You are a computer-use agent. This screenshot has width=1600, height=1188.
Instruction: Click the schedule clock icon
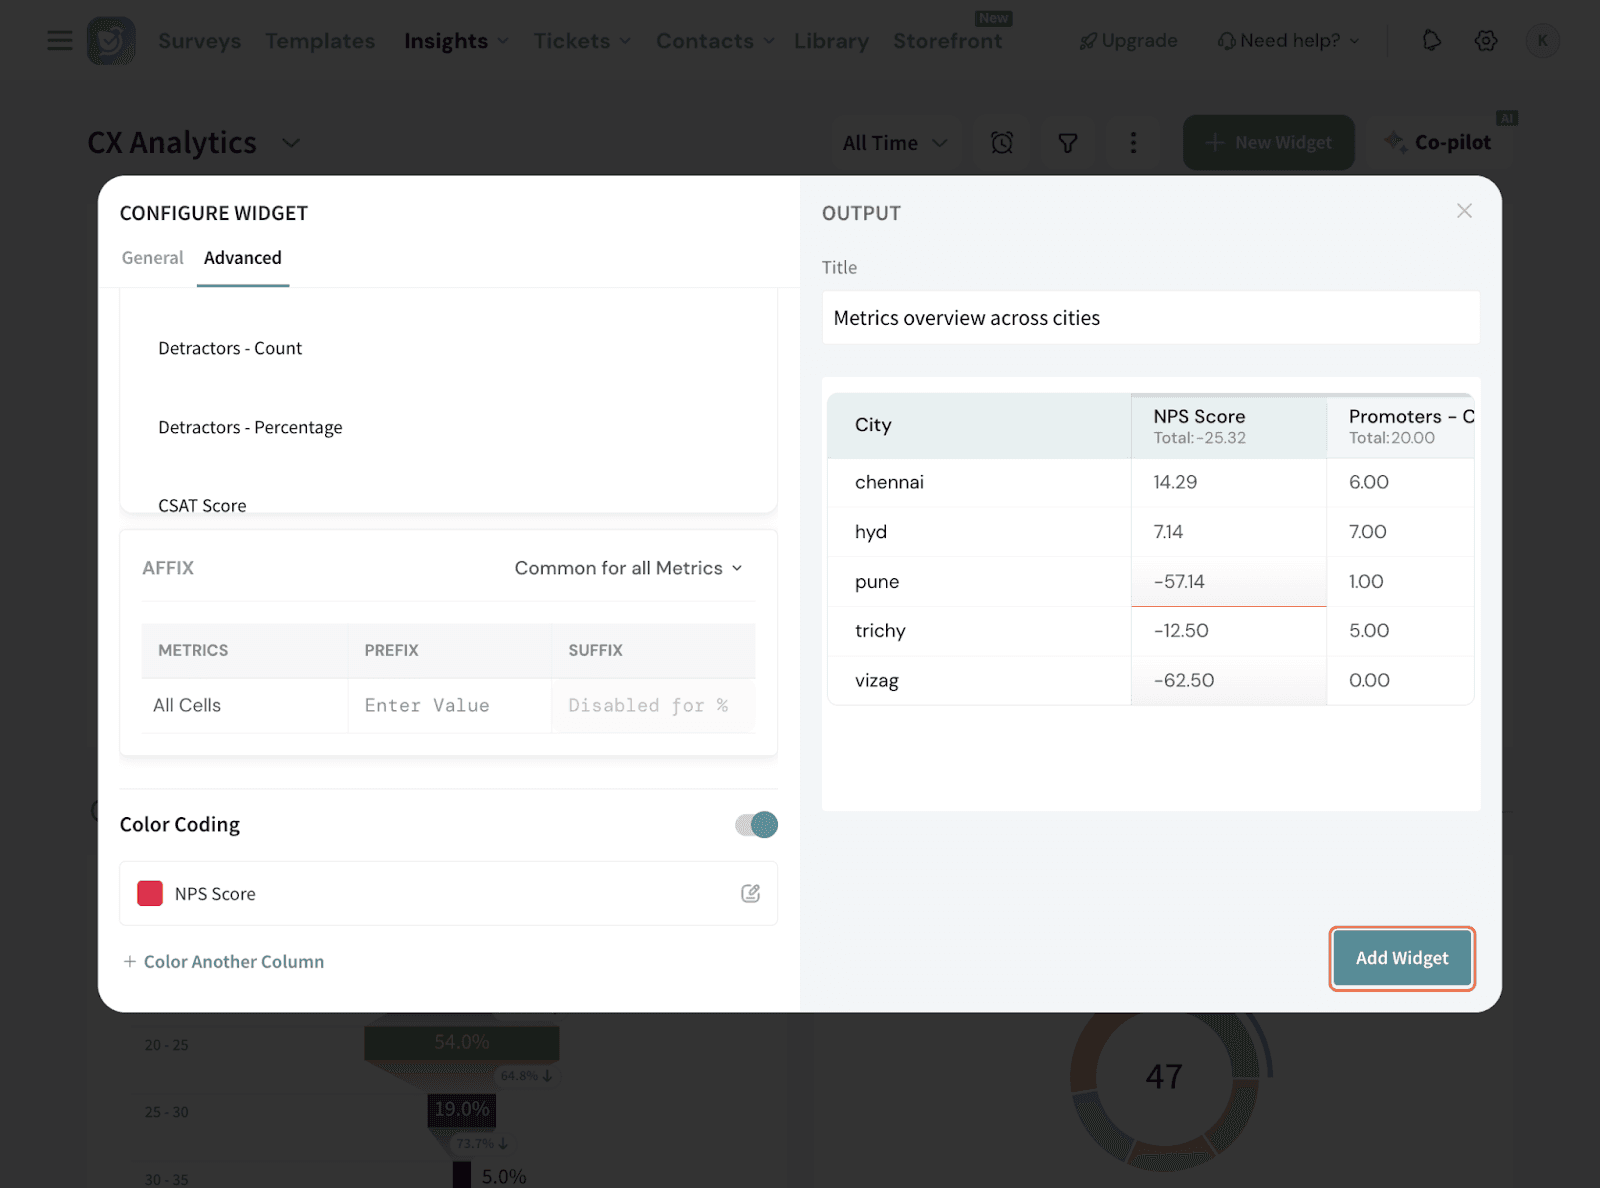[1002, 143]
